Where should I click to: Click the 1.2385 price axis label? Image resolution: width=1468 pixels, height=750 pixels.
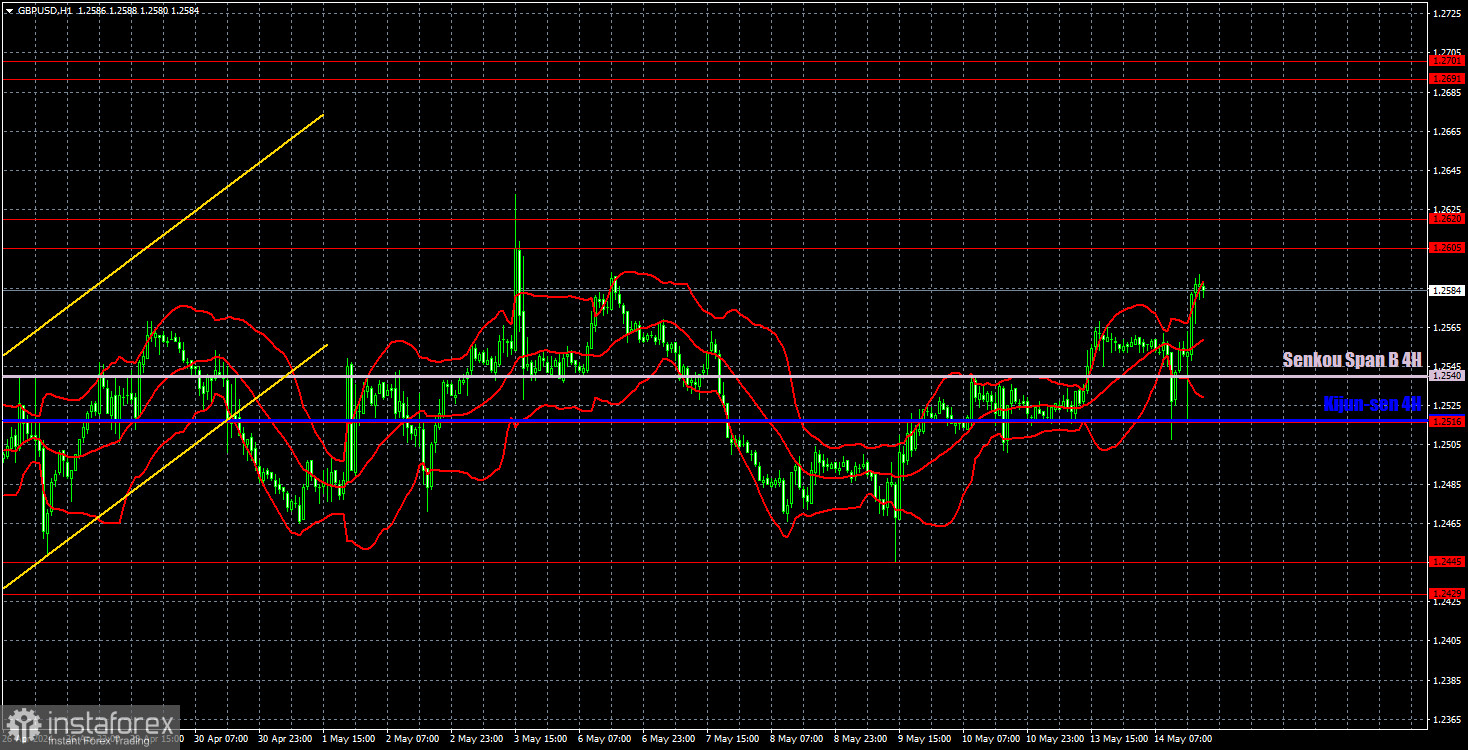click(1447, 680)
